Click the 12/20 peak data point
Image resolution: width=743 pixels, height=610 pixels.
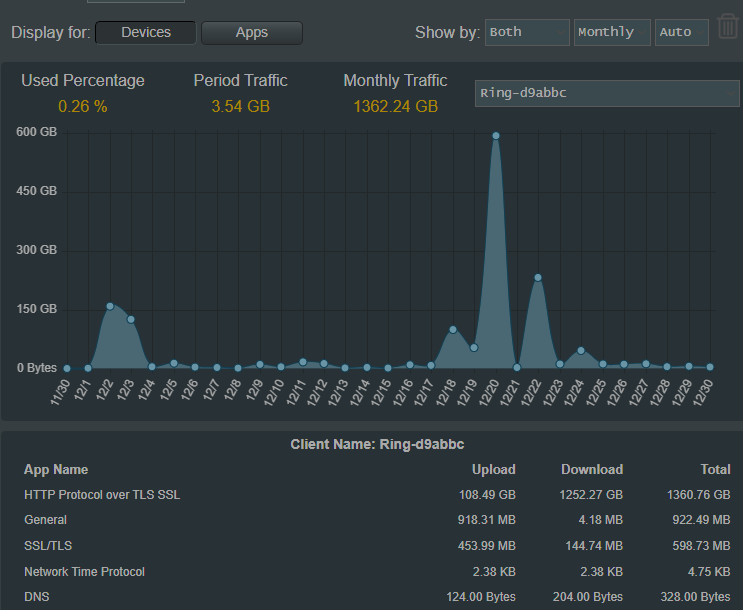tap(496, 136)
